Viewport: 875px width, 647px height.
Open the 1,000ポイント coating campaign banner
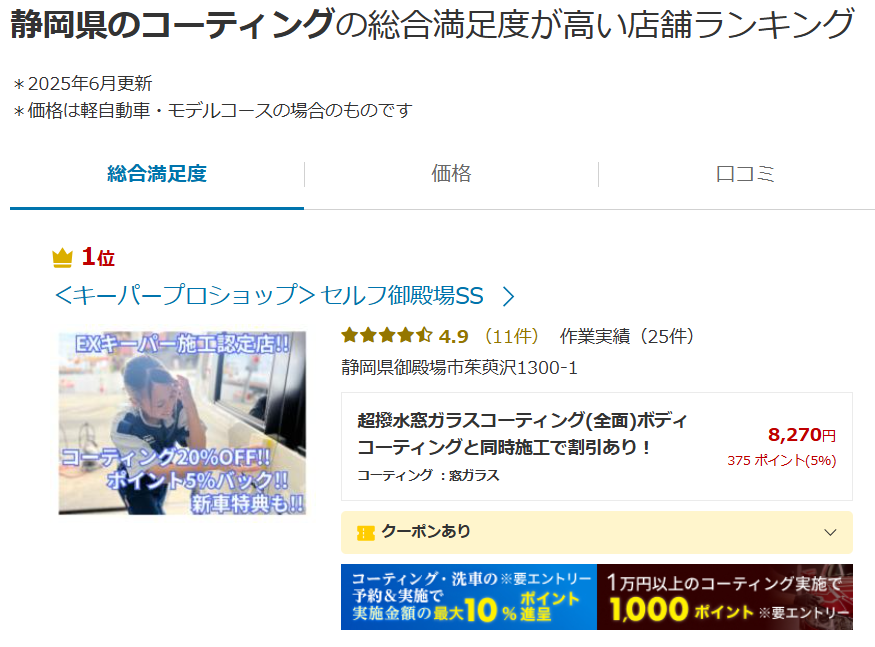point(725,597)
